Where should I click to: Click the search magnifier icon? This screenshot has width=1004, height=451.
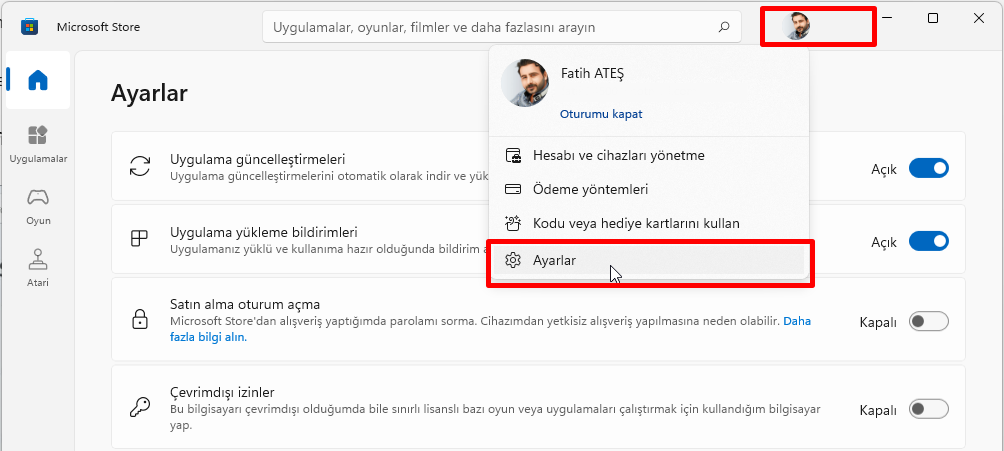[724, 27]
